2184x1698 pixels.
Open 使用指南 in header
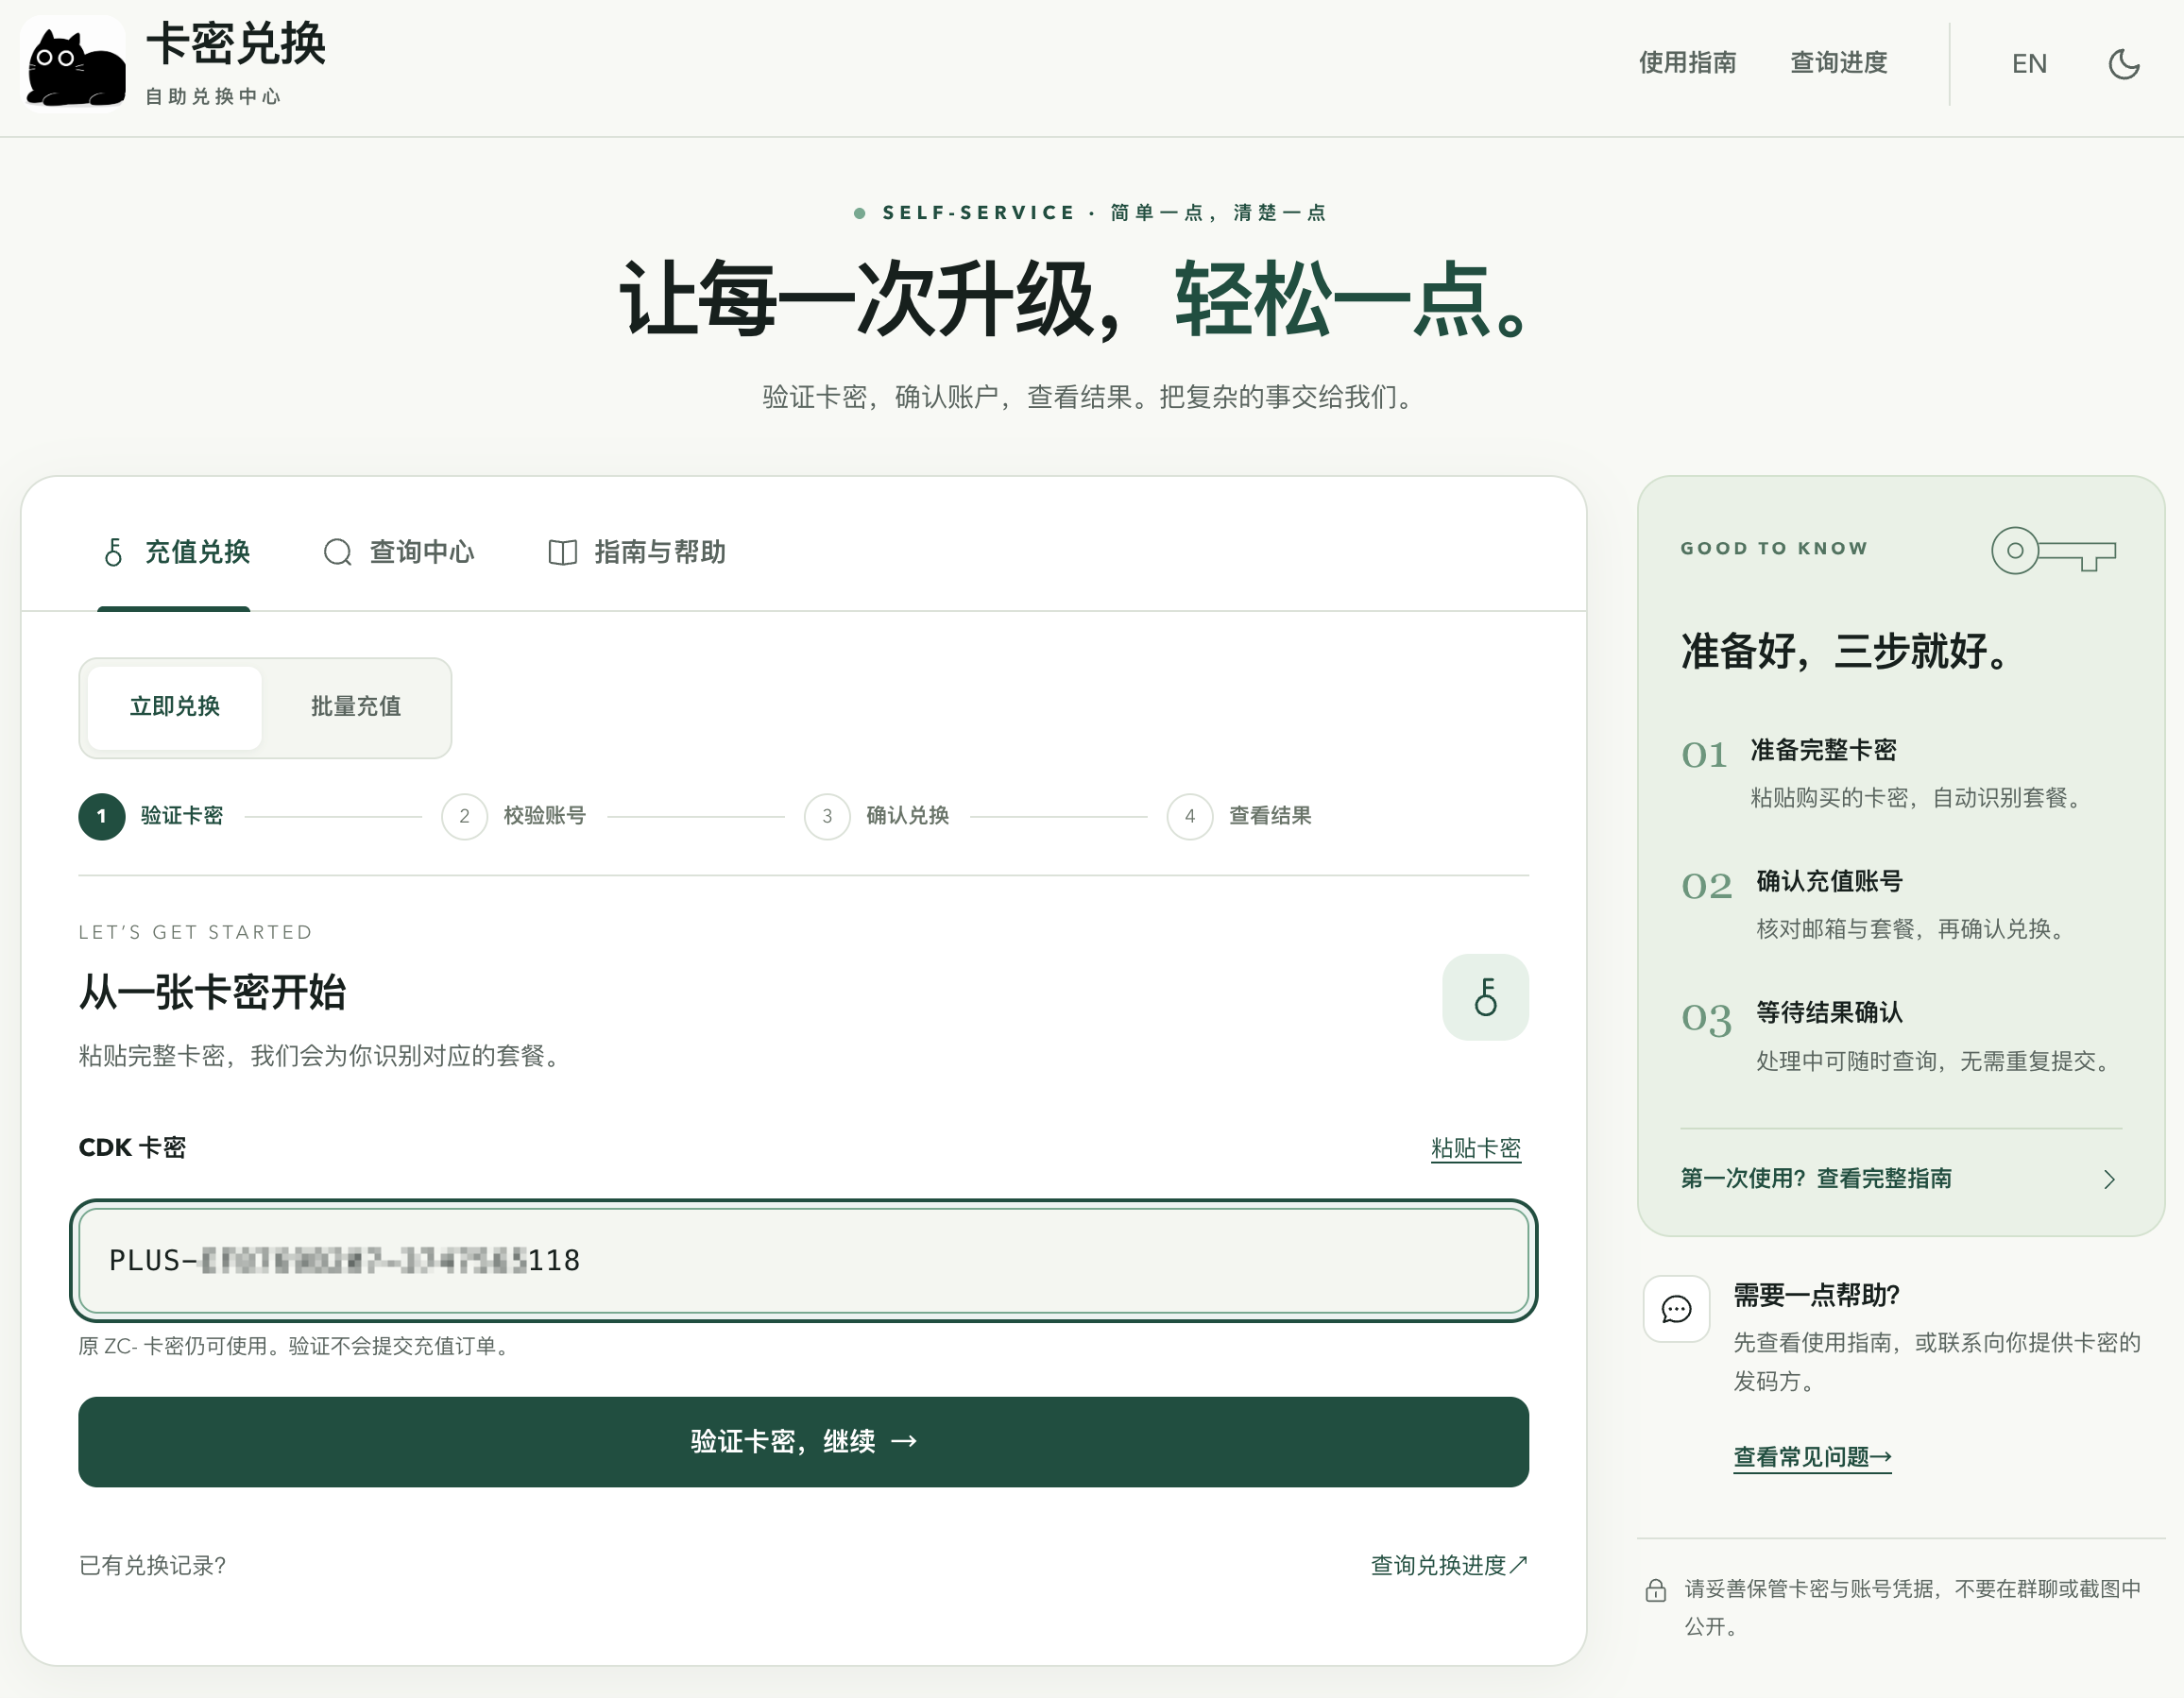pos(1686,63)
